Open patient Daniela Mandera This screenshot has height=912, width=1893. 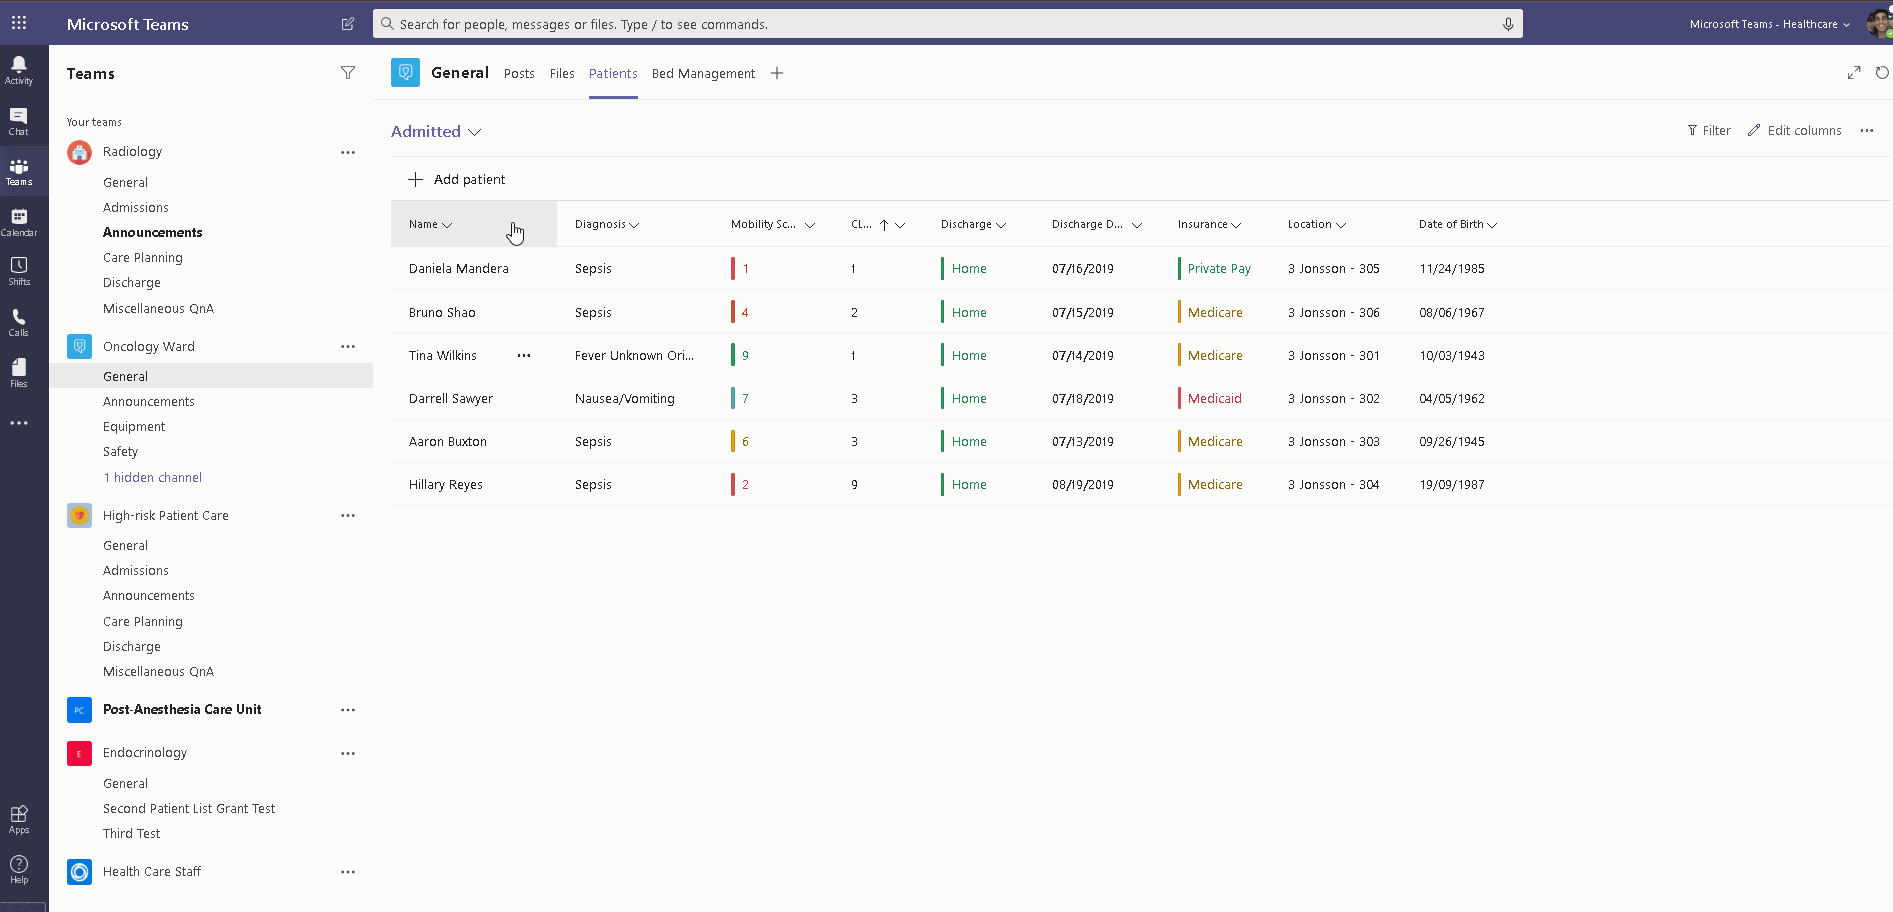pos(458,268)
